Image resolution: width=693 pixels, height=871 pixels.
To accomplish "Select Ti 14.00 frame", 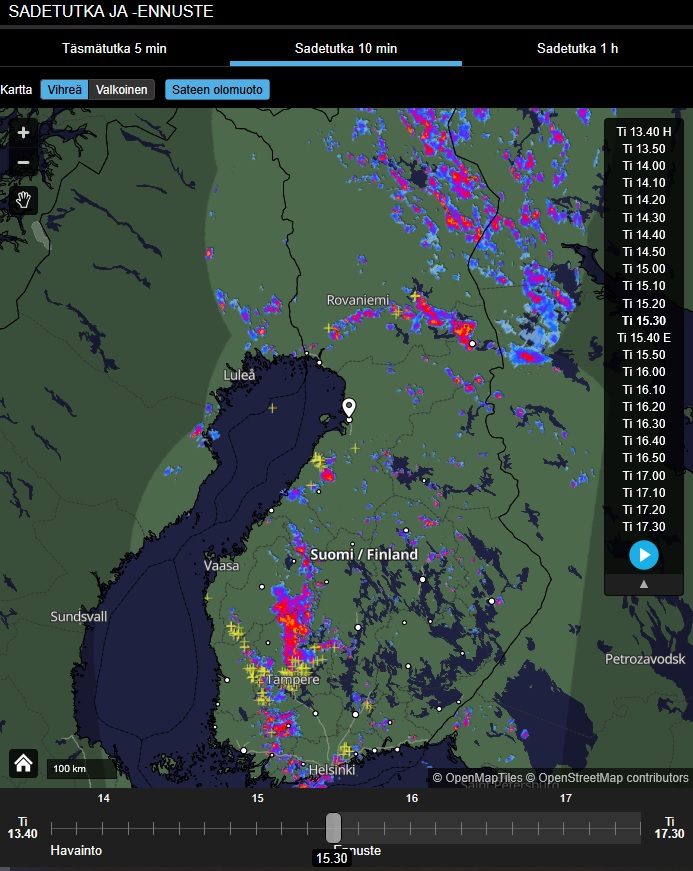I will point(644,166).
